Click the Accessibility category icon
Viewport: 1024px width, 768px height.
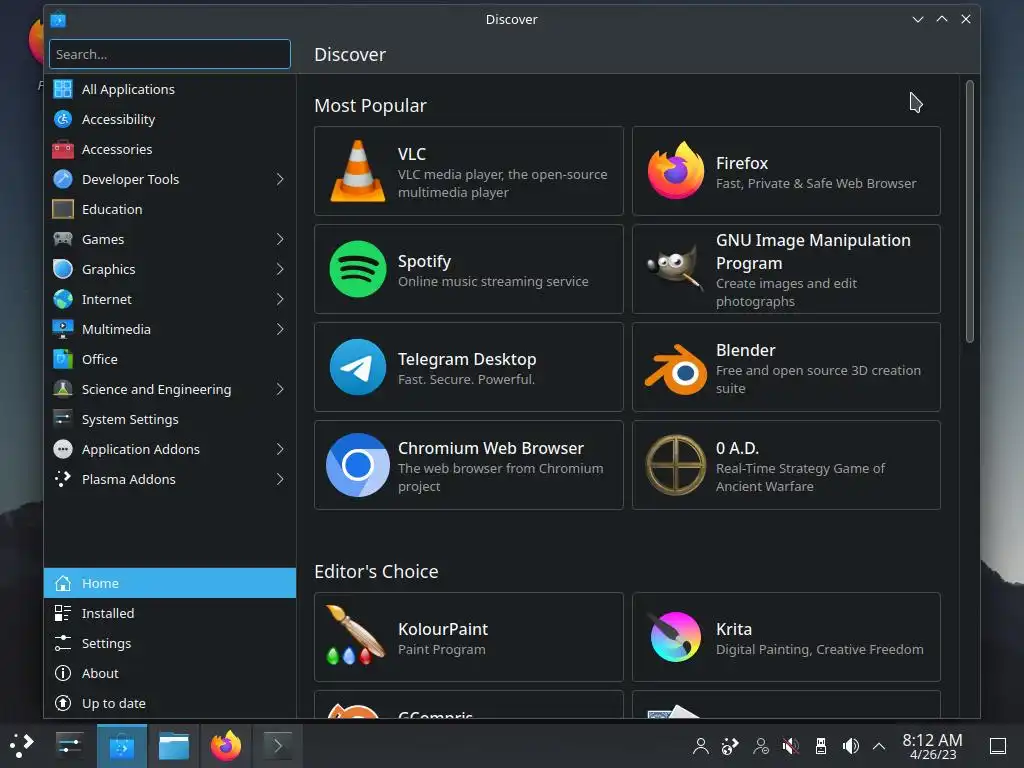[x=63, y=119]
